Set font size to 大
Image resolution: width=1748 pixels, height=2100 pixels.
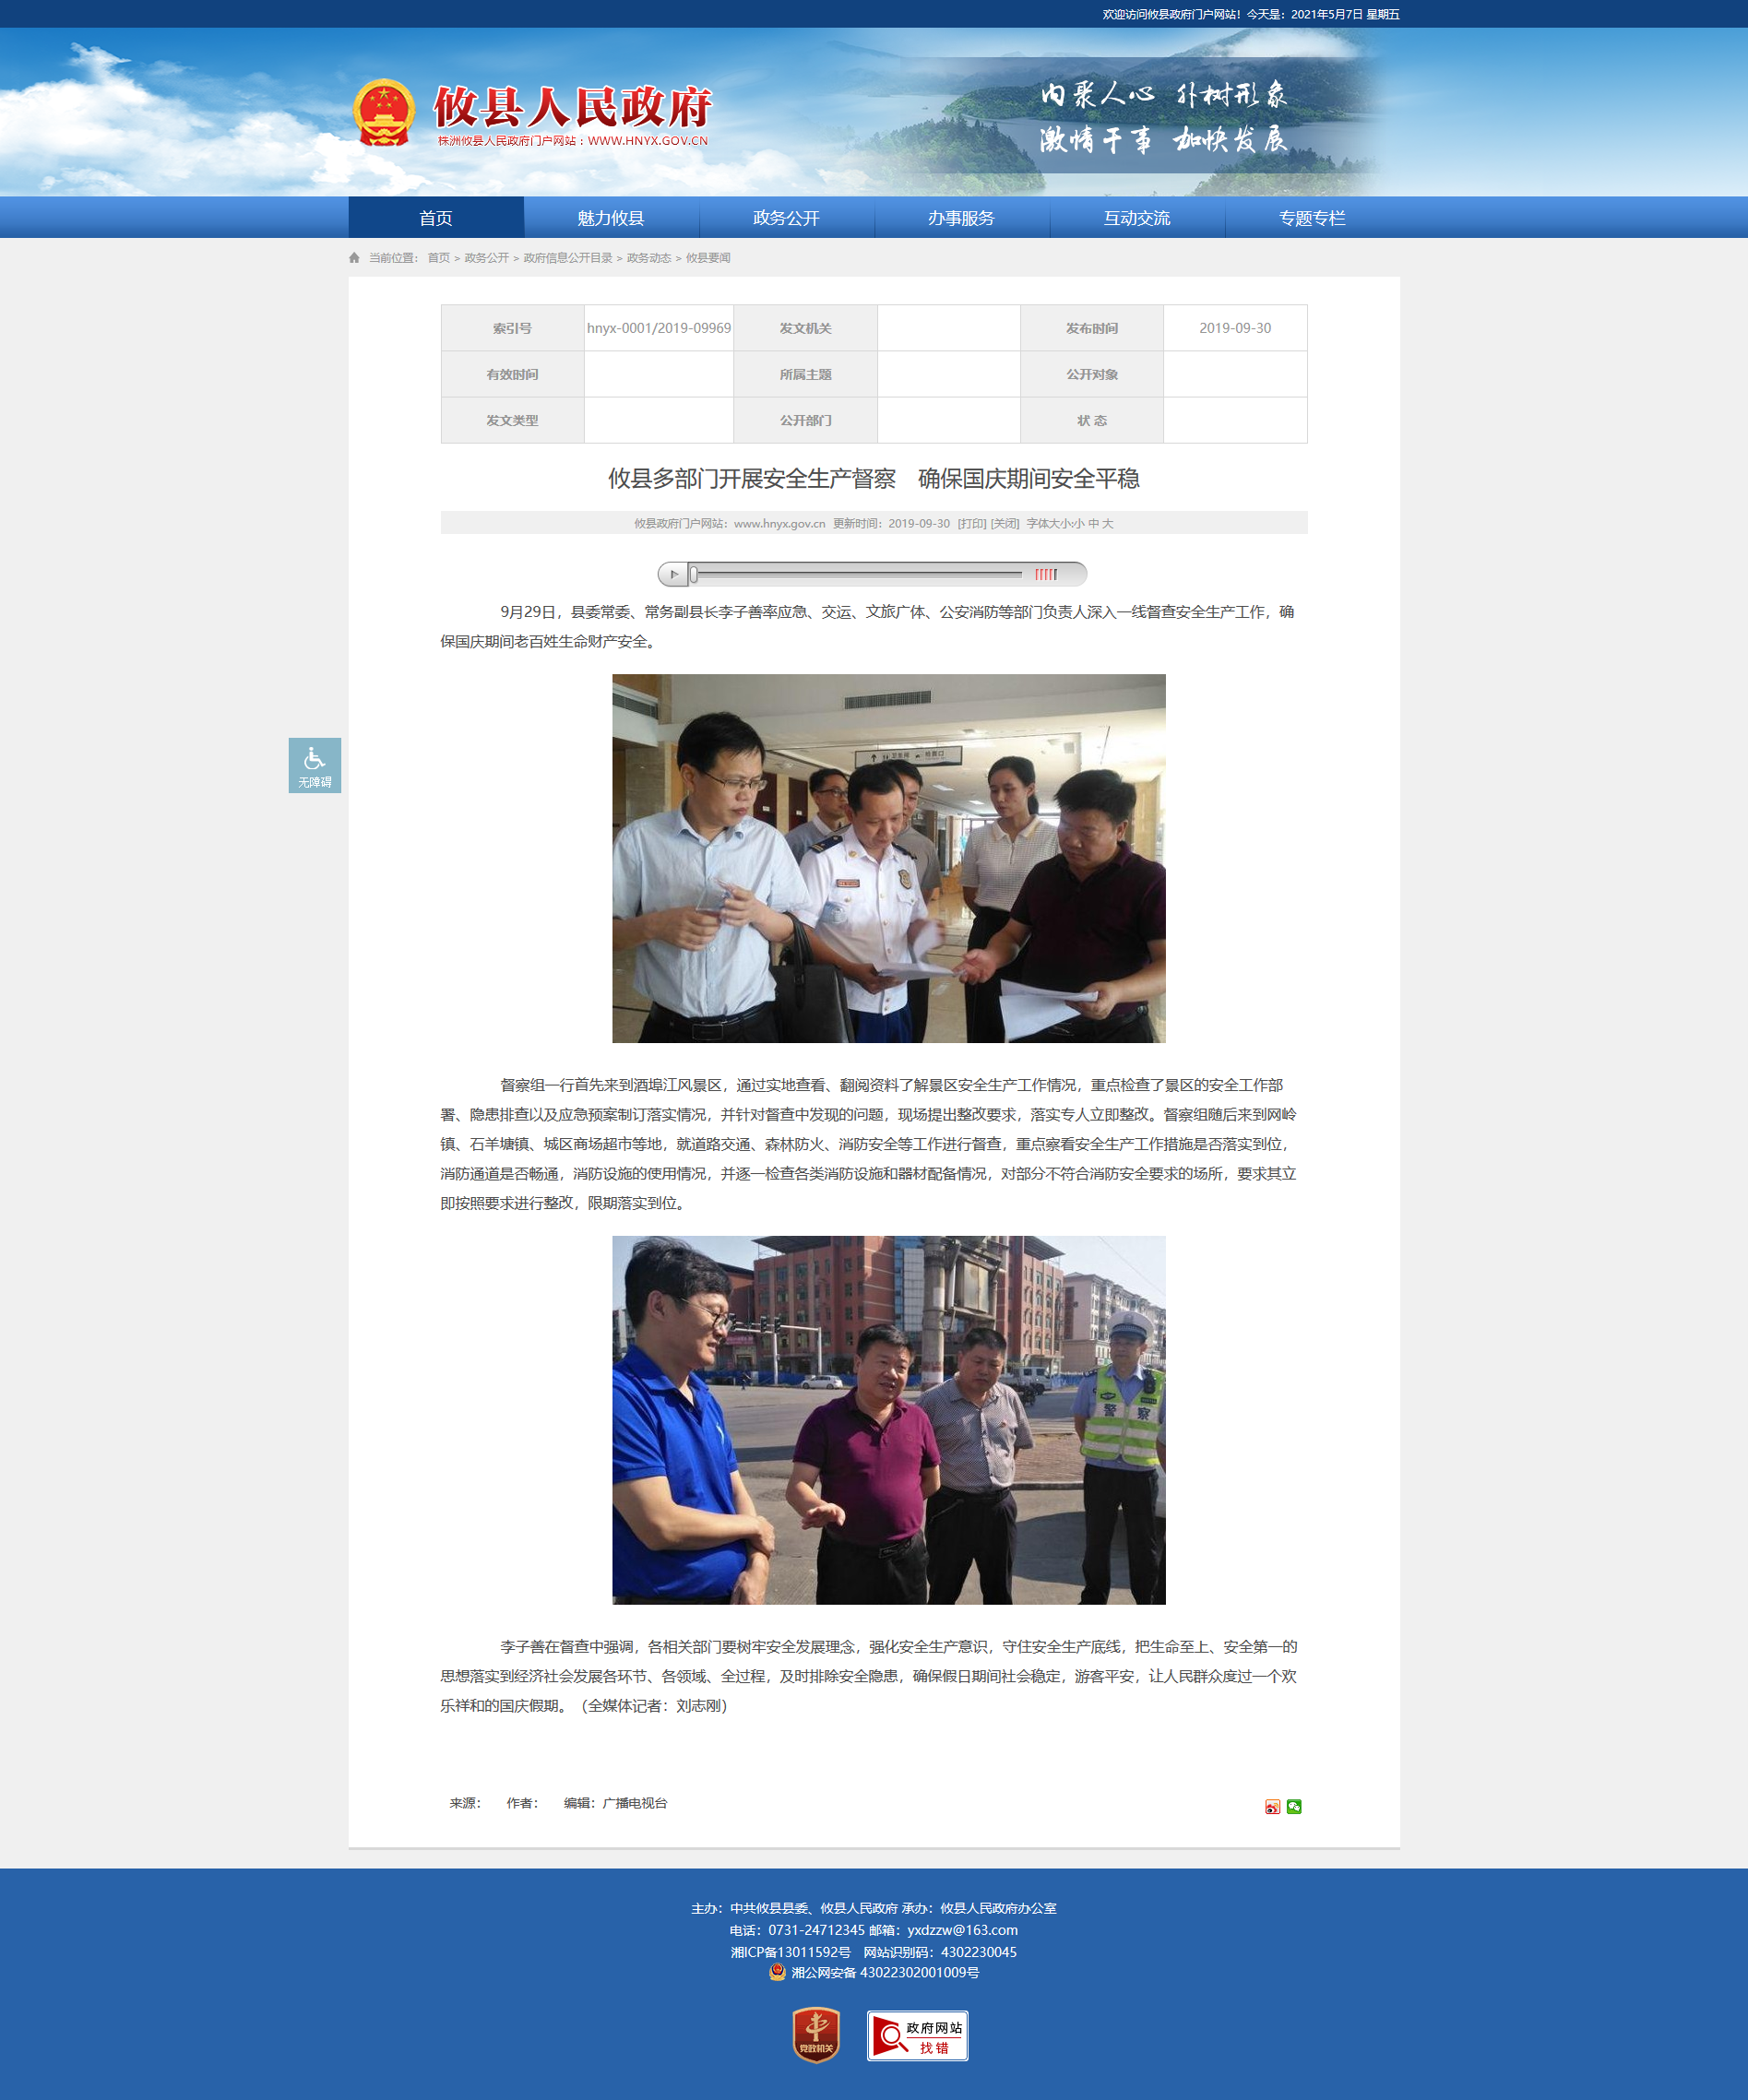(1107, 524)
